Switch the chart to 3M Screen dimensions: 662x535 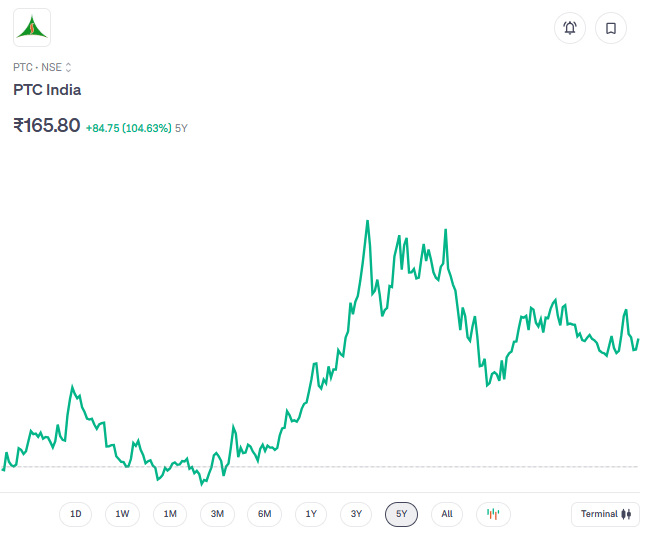(x=217, y=514)
